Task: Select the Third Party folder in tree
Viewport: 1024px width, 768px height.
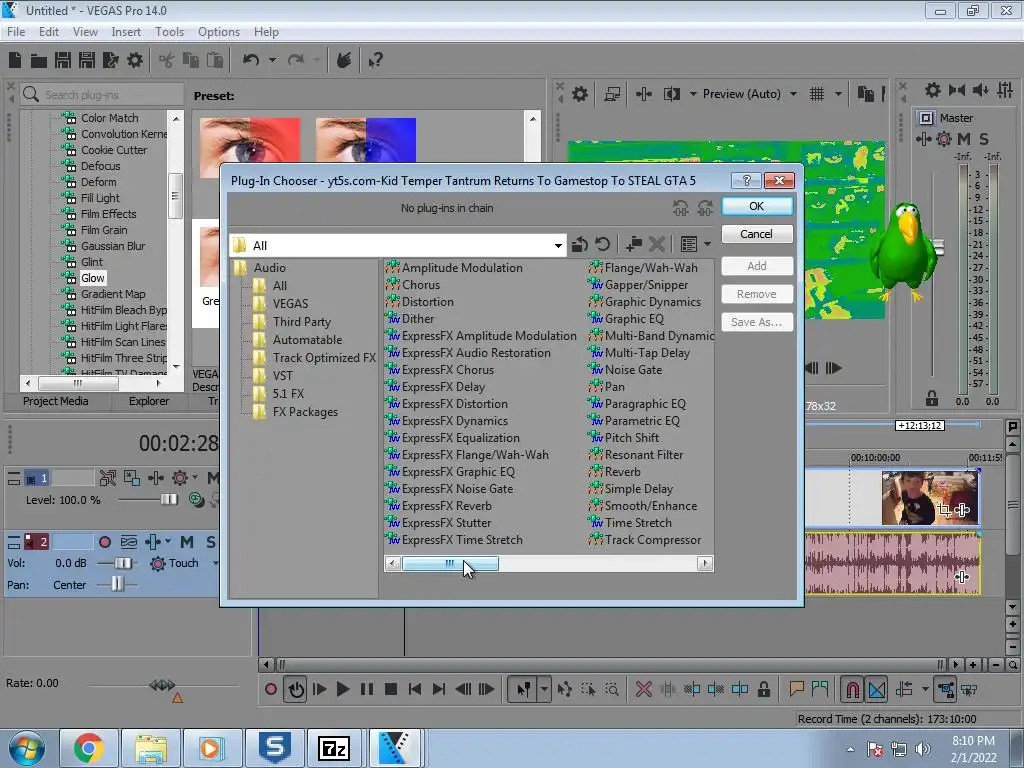Action: 301,322
